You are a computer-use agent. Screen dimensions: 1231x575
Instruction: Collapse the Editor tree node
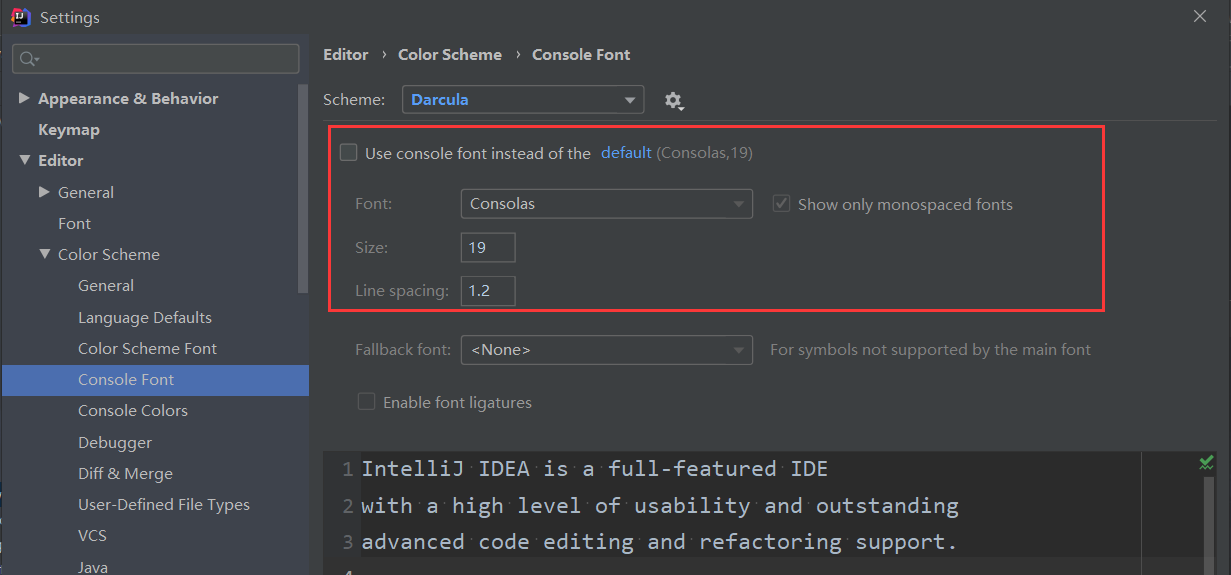[24, 160]
